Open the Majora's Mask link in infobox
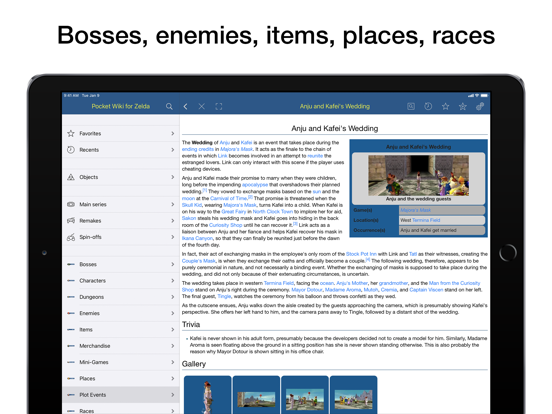The width and height of the screenshot is (552, 414). 415,210
